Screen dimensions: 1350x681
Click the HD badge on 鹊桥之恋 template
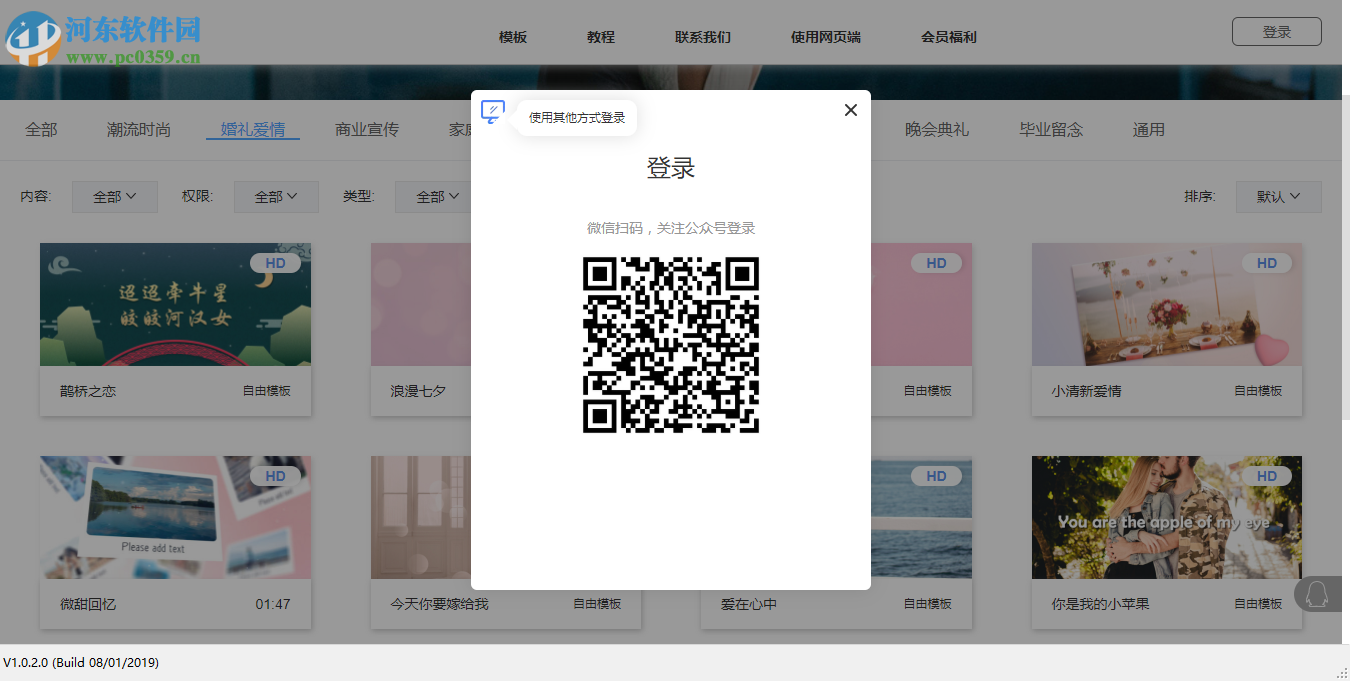275,262
